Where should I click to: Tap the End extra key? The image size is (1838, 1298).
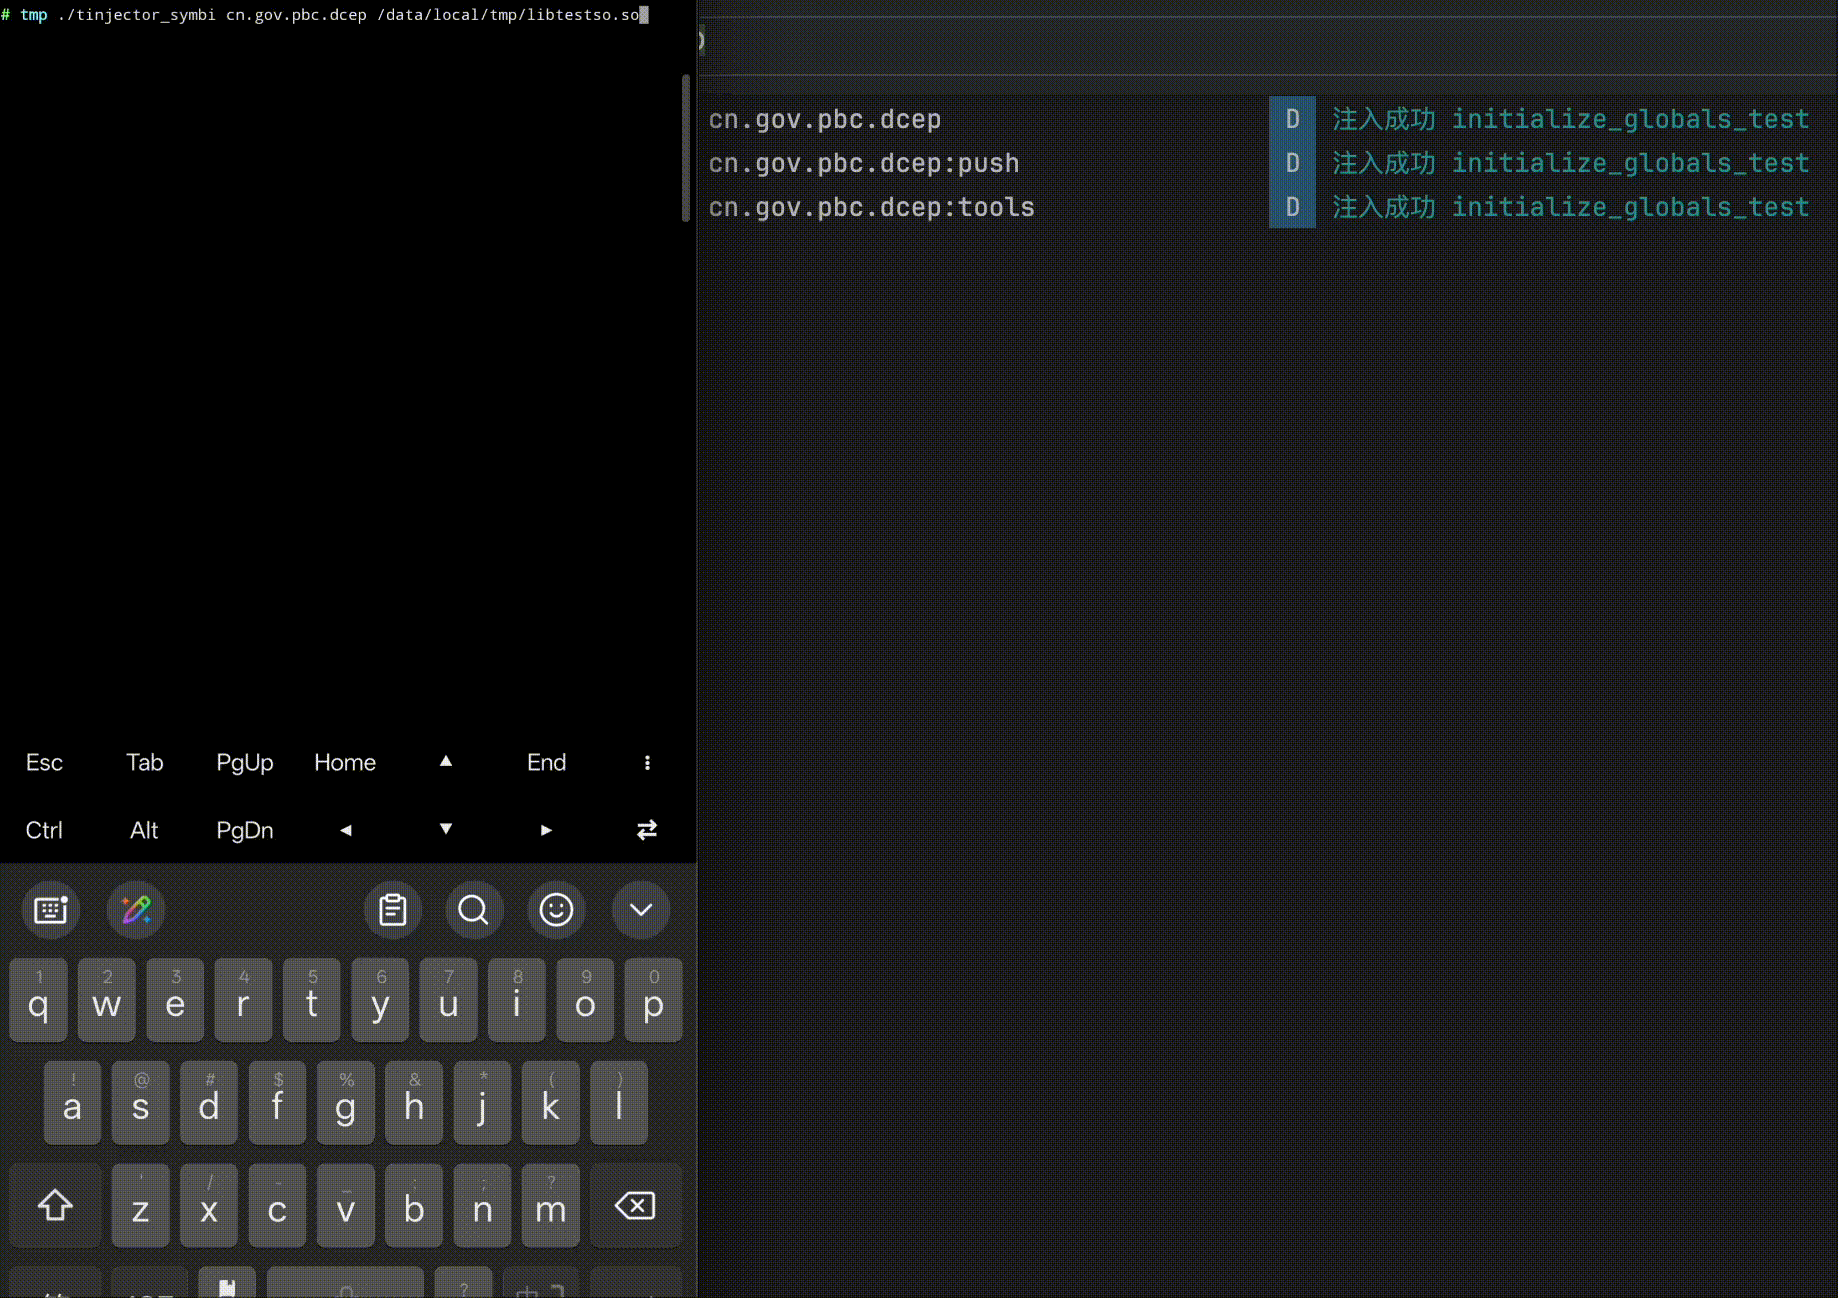546,763
